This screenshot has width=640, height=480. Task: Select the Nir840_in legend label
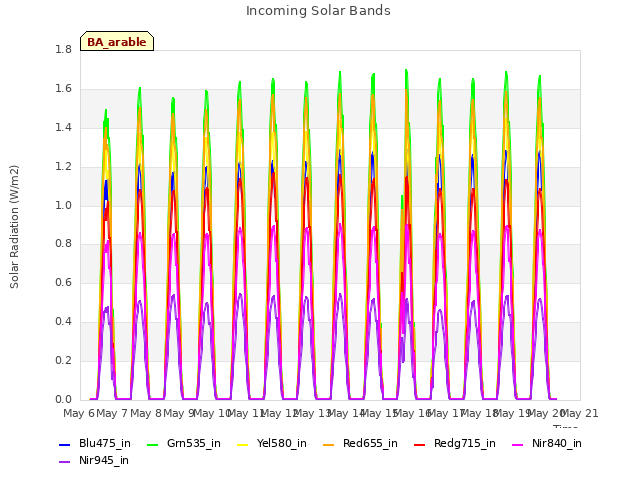(x=557, y=443)
